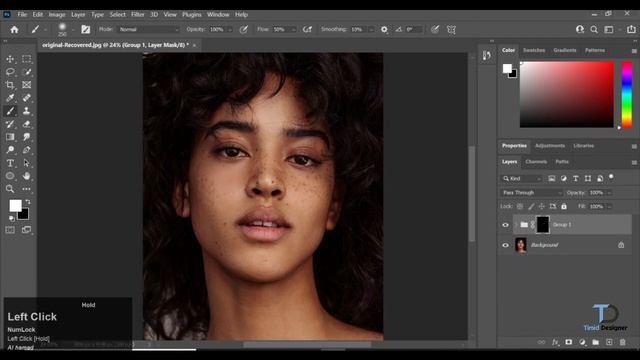Open the Filter menu

(x=138, y=14)
